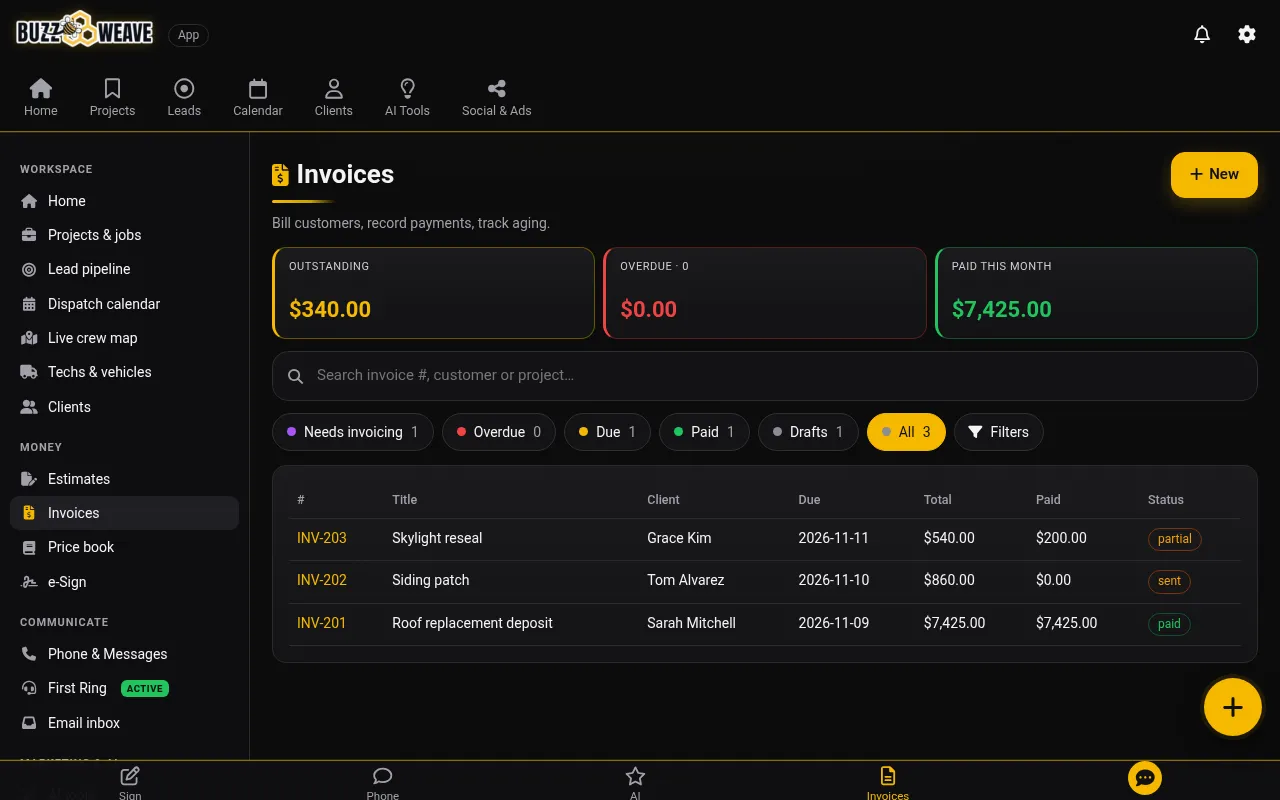The width and height of the screenshot is (1280, 800).
Task: Open Estimates in sidebar
Action: [124, 479]
